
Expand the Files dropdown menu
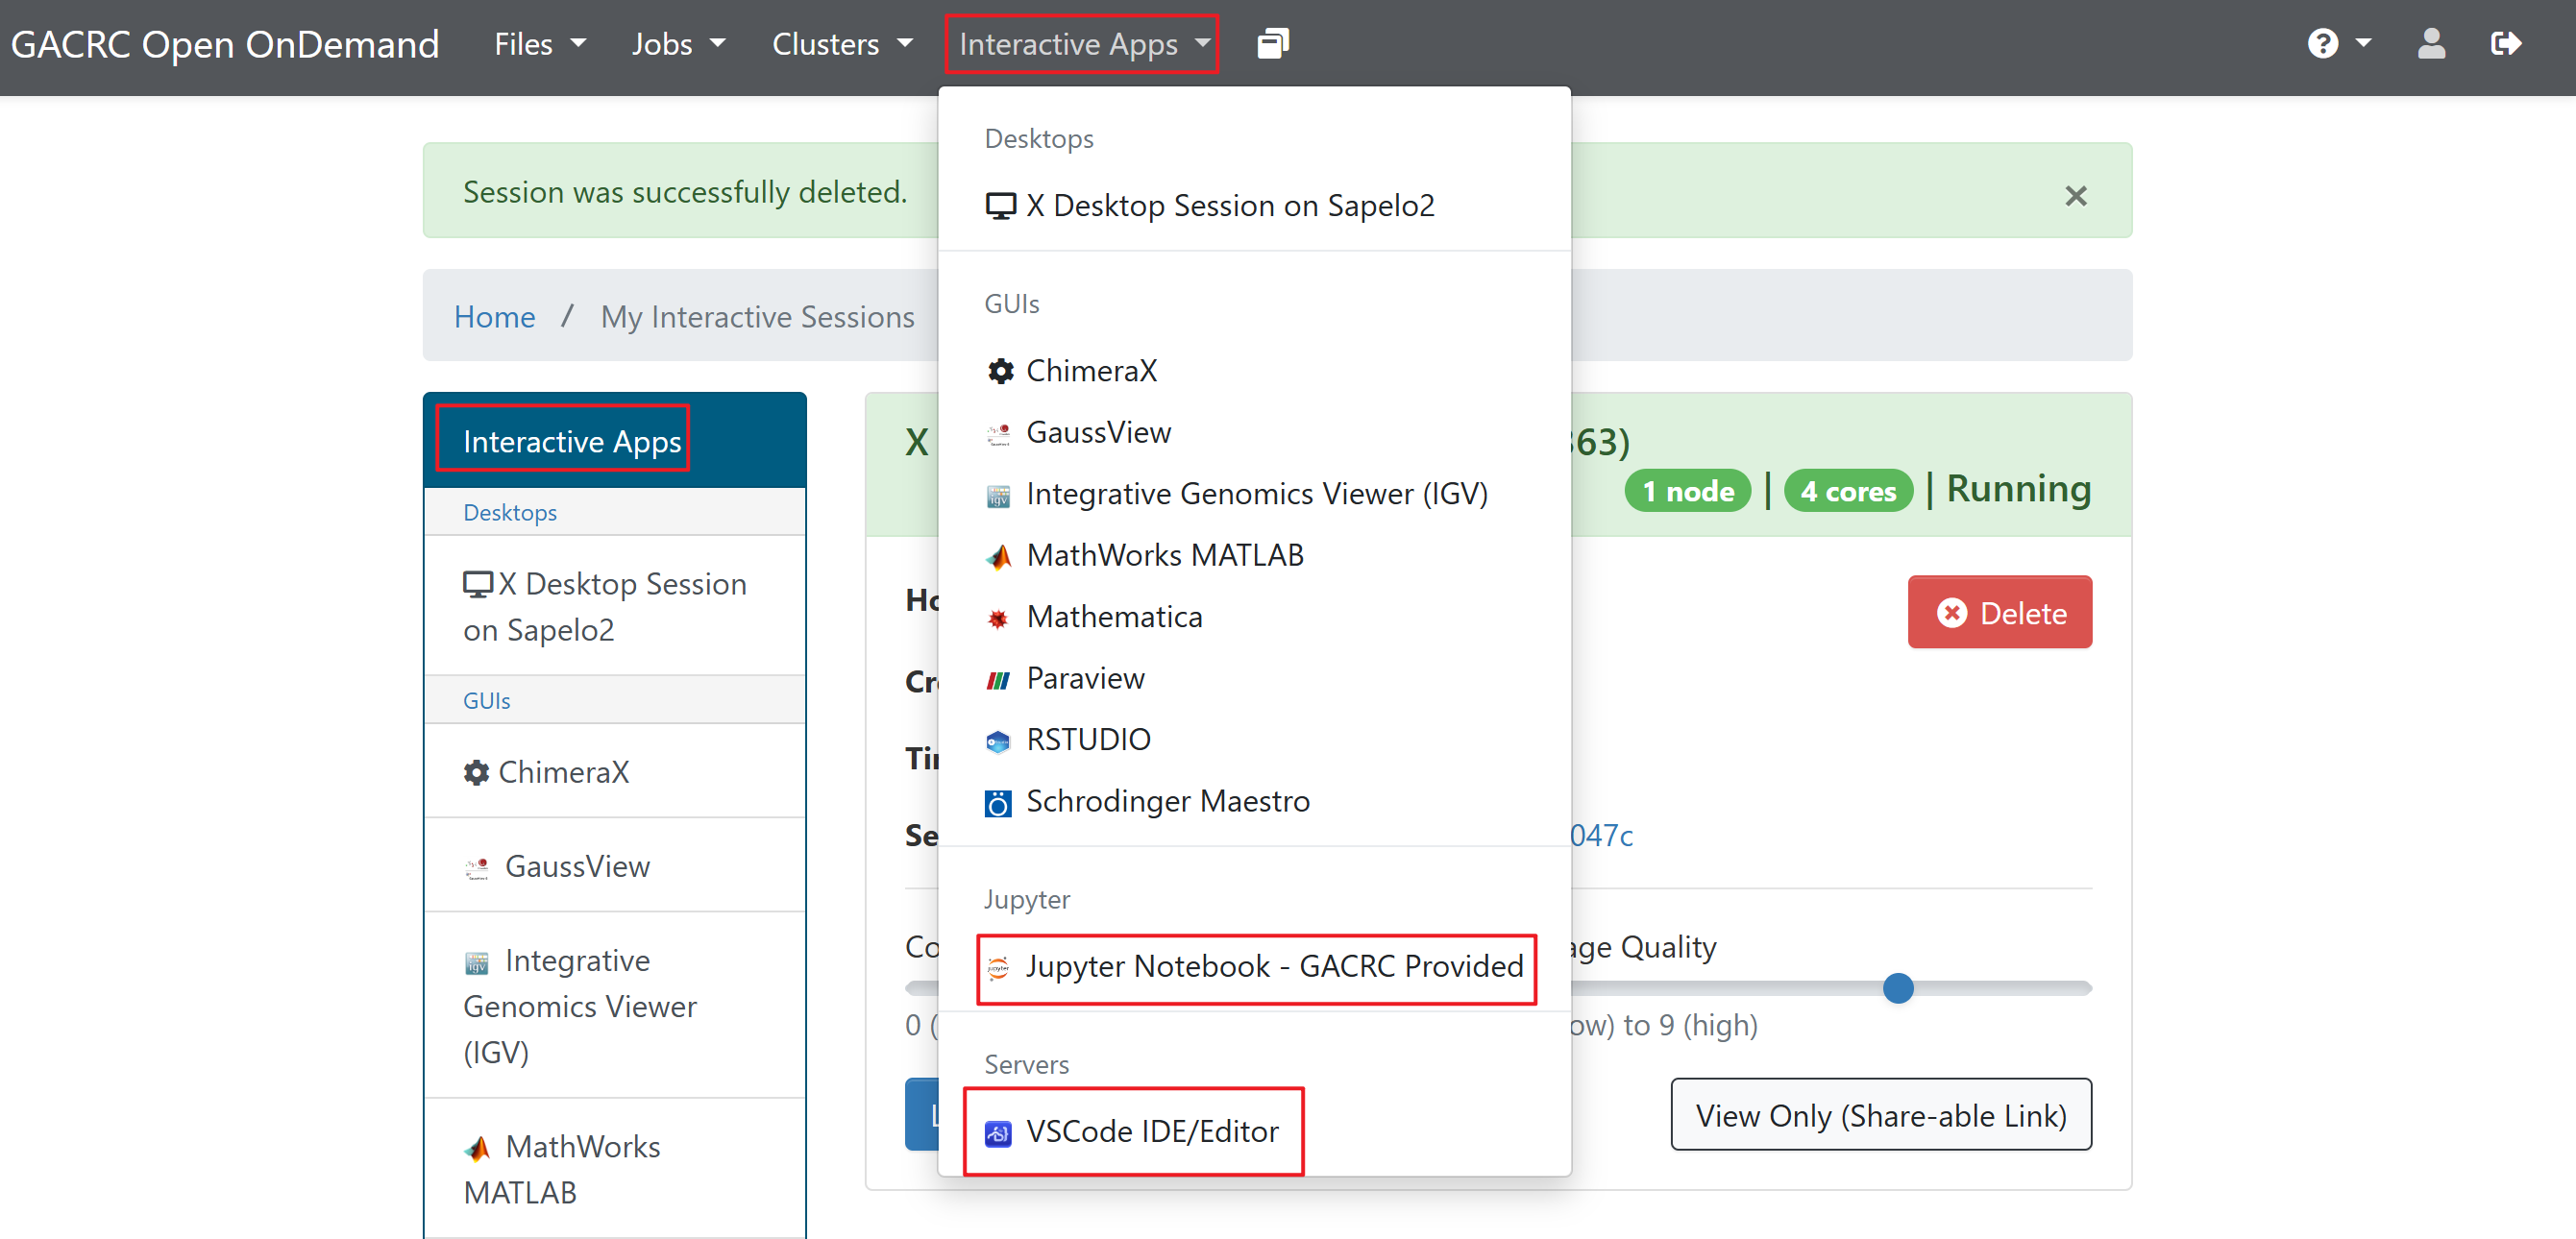(x=540, y=44)
